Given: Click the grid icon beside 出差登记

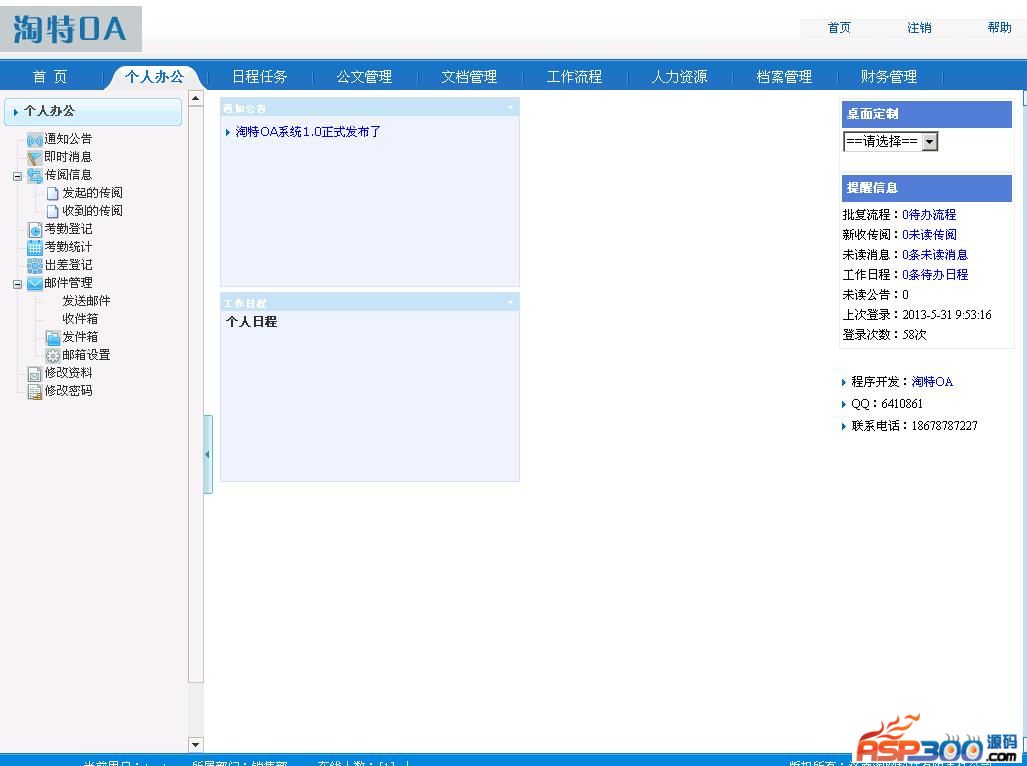Looking at the screenshot, I should pyautogui.click(x=35, y=265).
